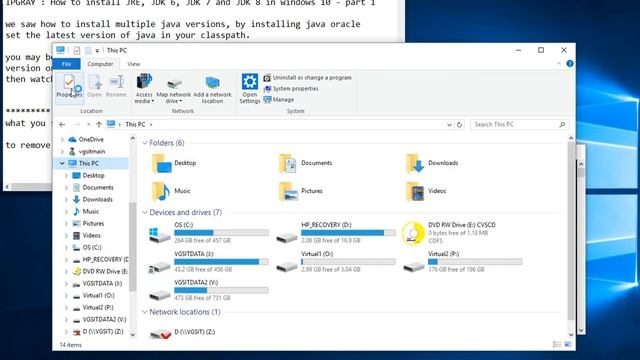Switch to large icons view layout
Viewport: 640px width, 360px height.
[568, 345]
